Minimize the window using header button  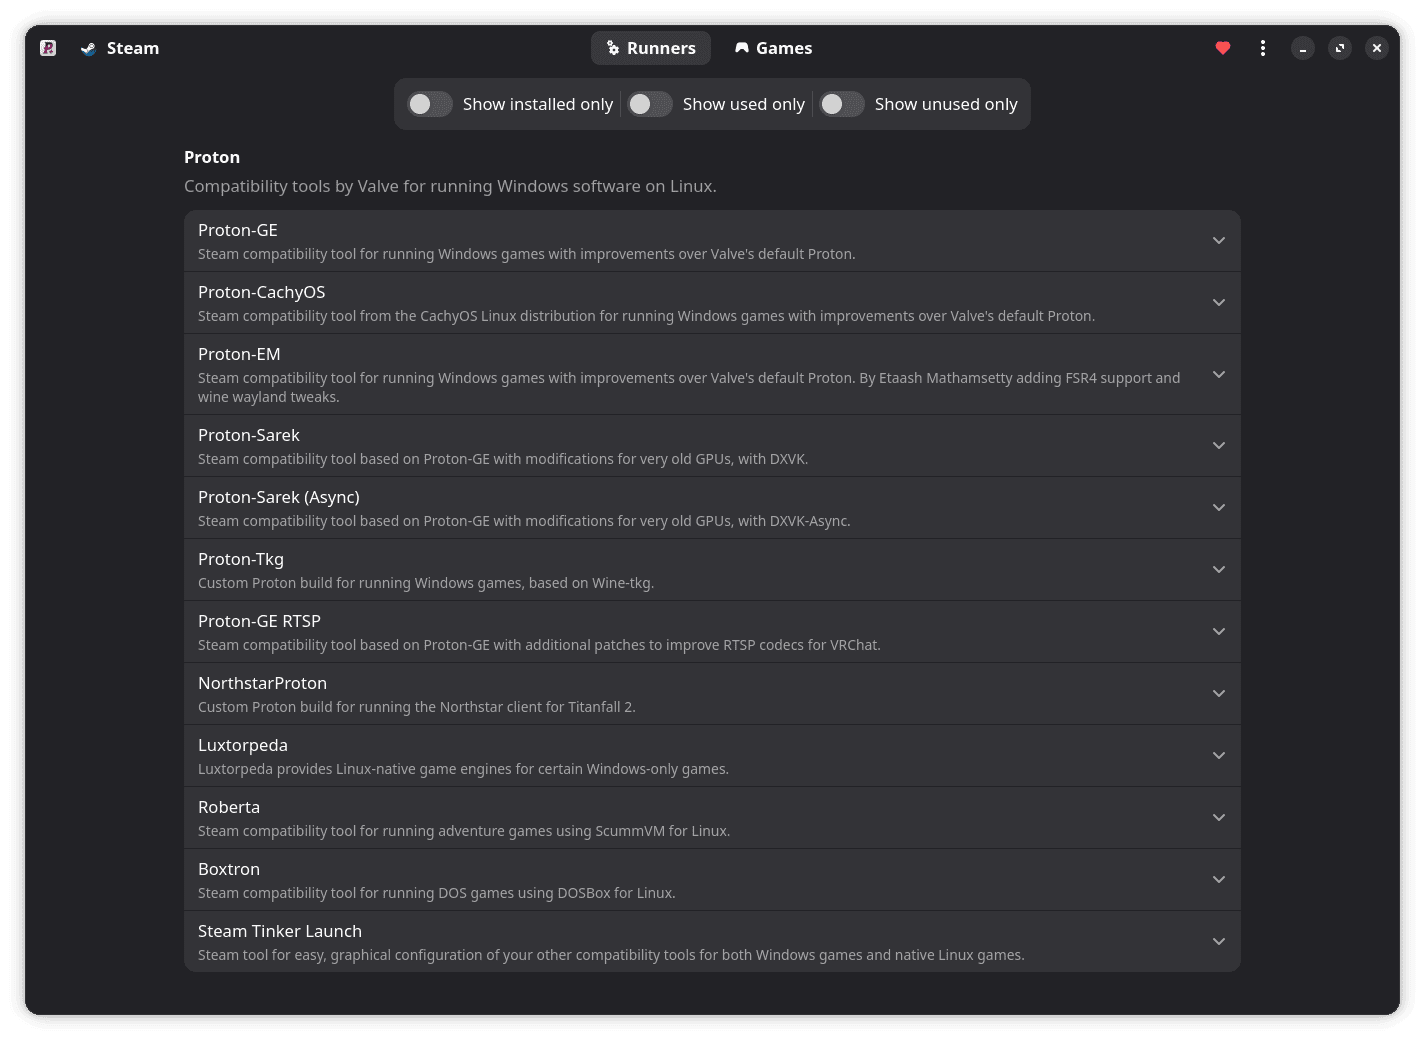(1302, 48)
